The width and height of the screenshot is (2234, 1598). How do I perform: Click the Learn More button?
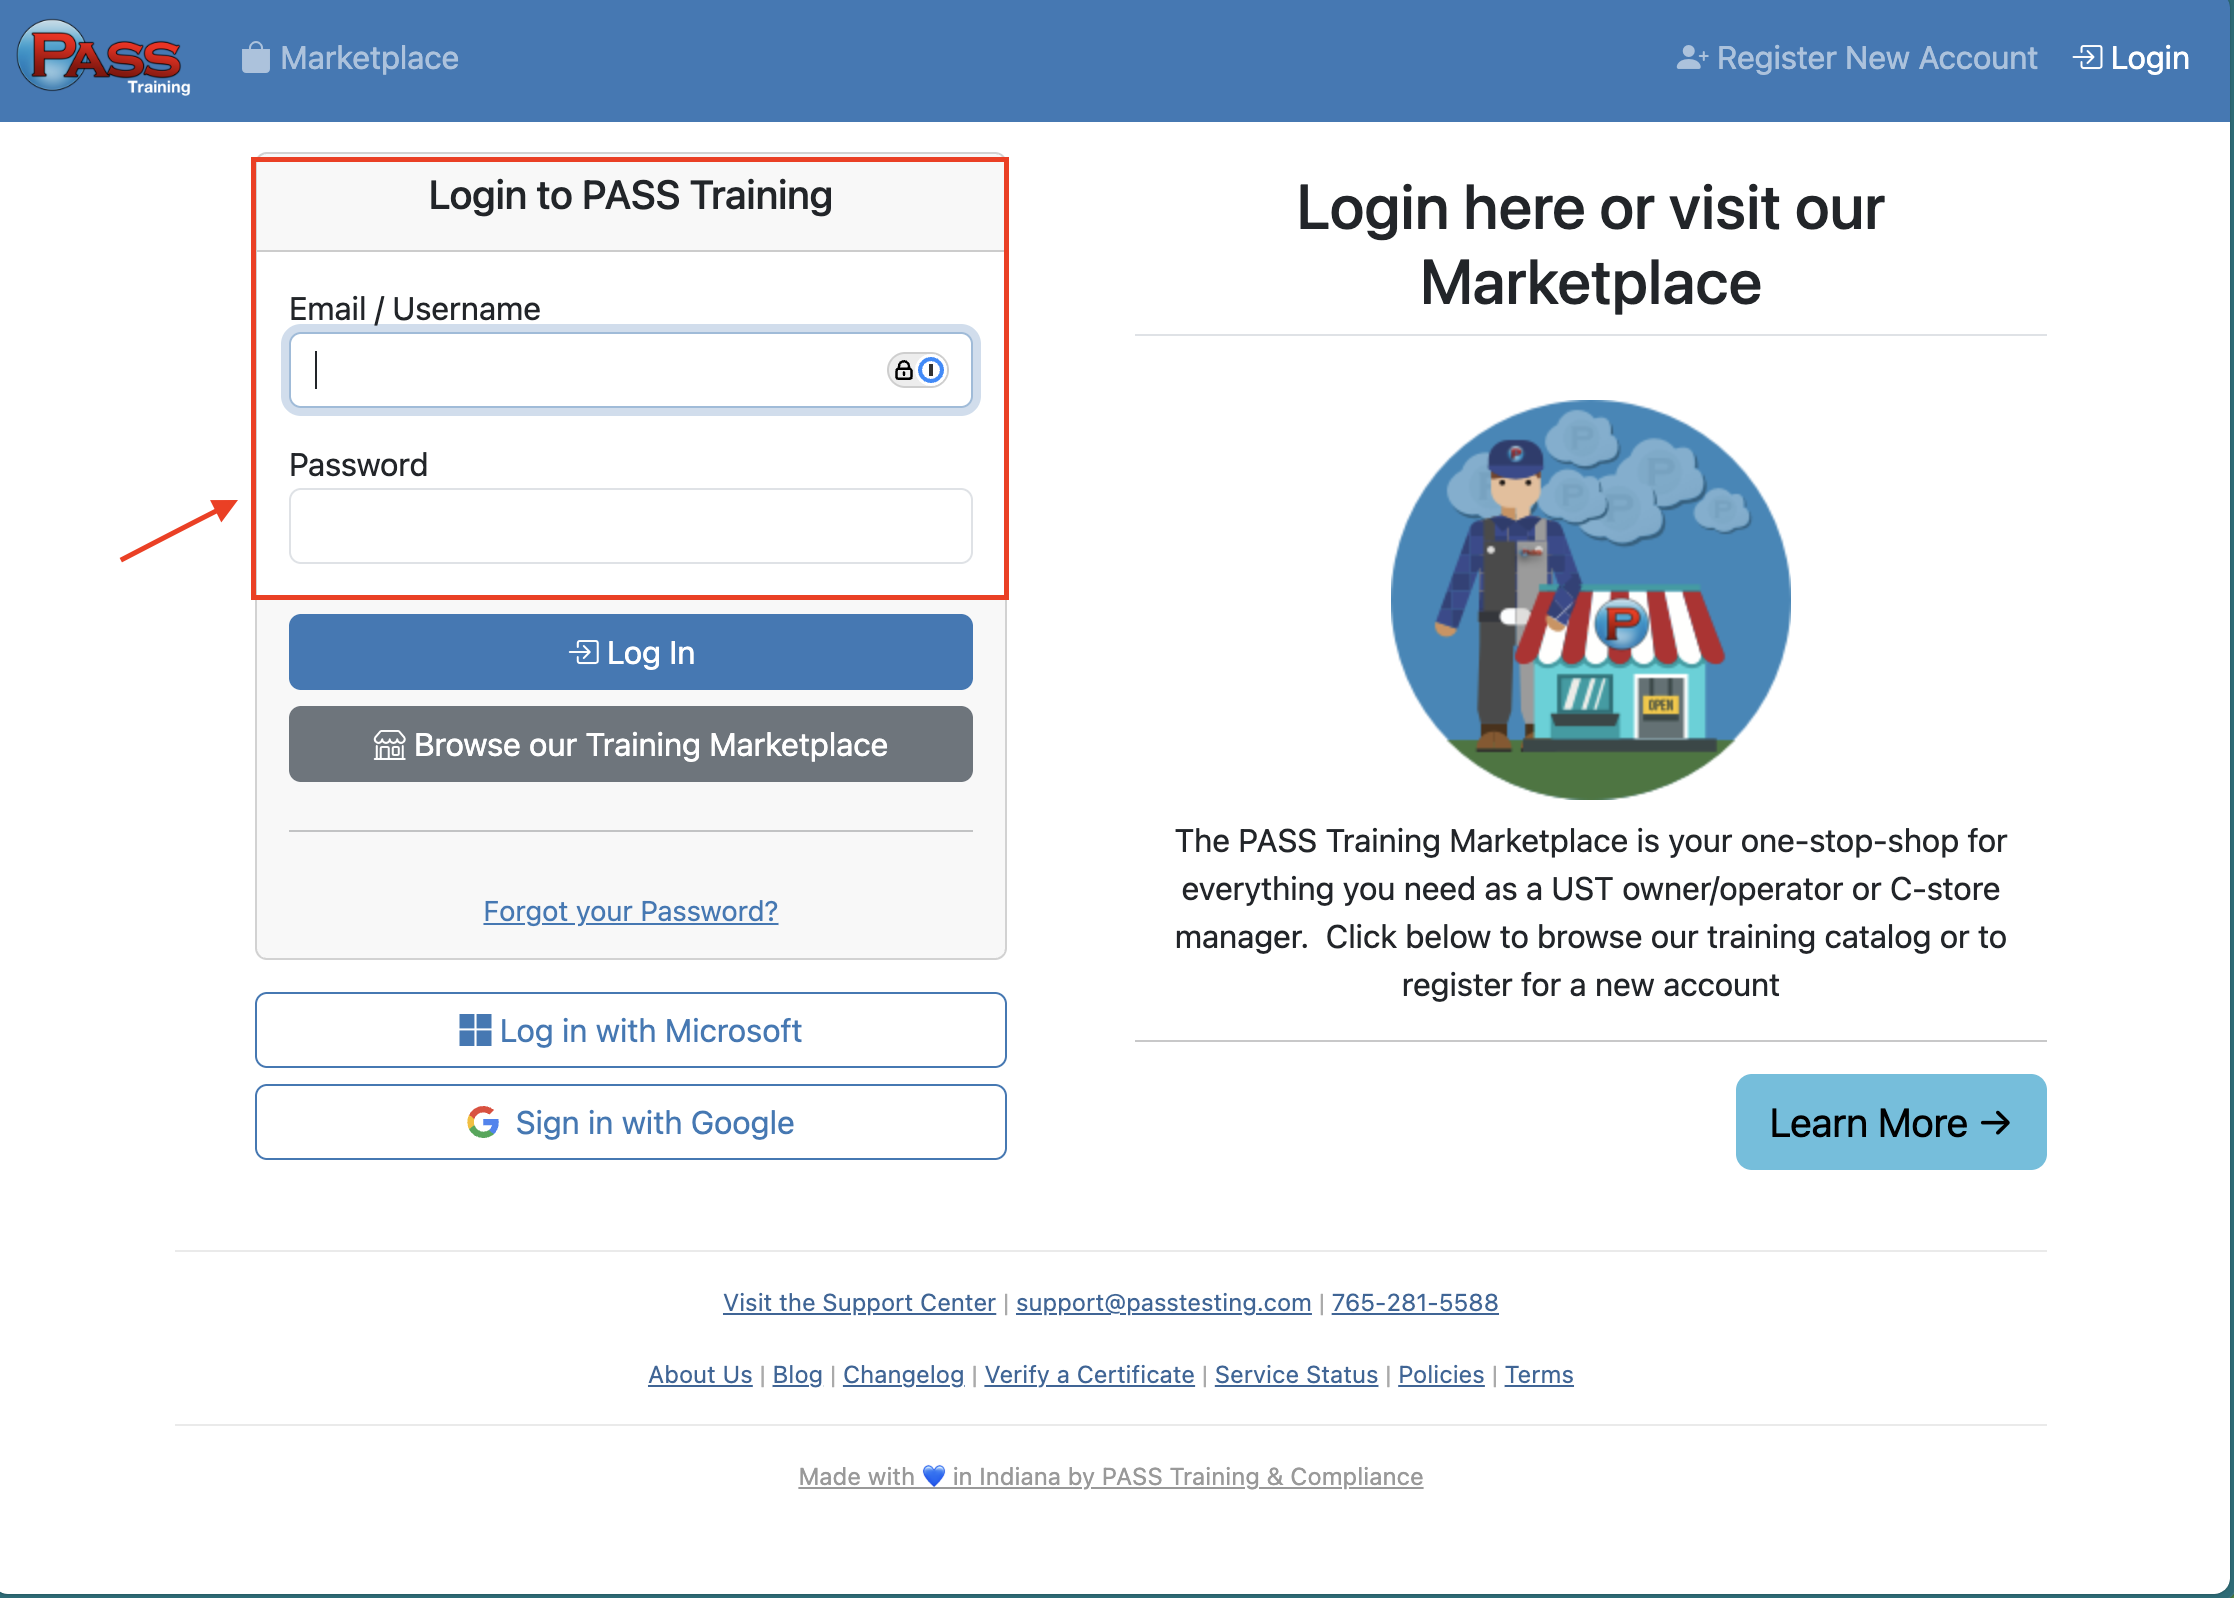1891,1122
